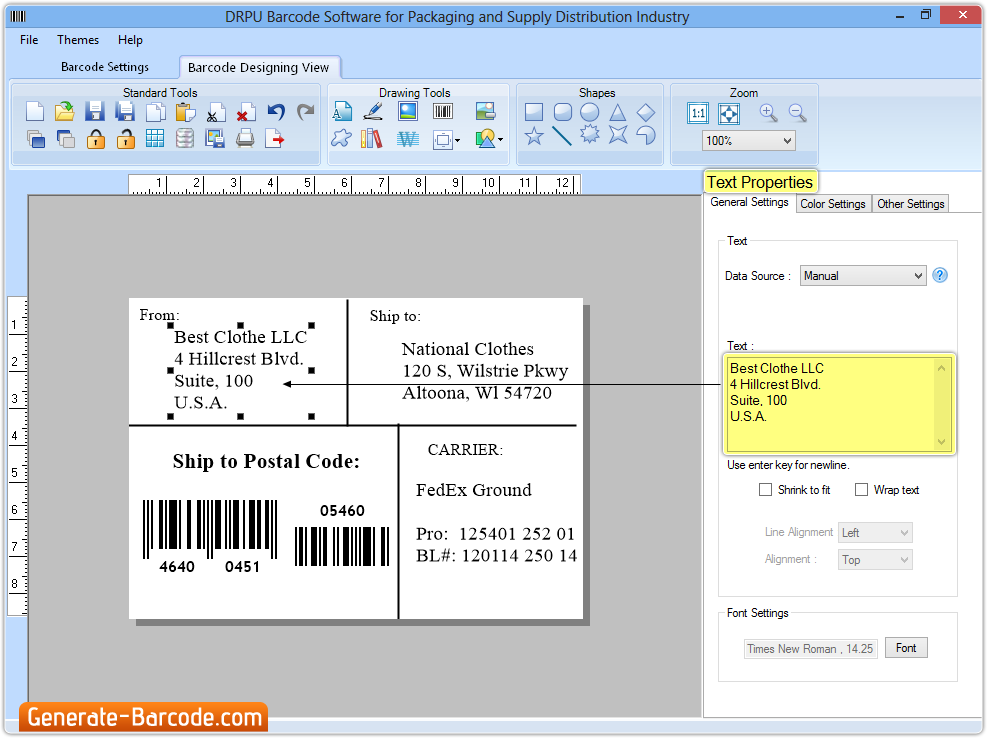987x738 pixels.
Task: Expand the Alignment dropdown showing Top
Action: pos(874,560)
